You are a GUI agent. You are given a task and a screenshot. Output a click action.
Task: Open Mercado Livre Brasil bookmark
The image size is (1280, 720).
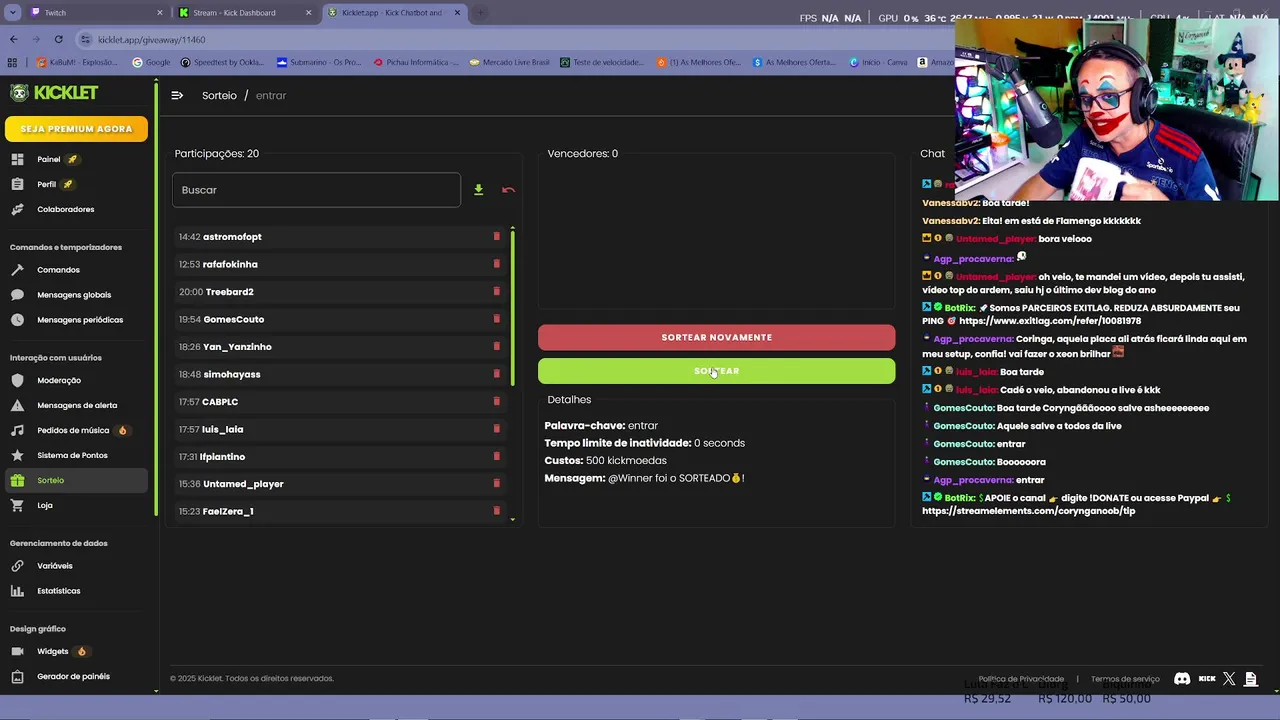509,62
